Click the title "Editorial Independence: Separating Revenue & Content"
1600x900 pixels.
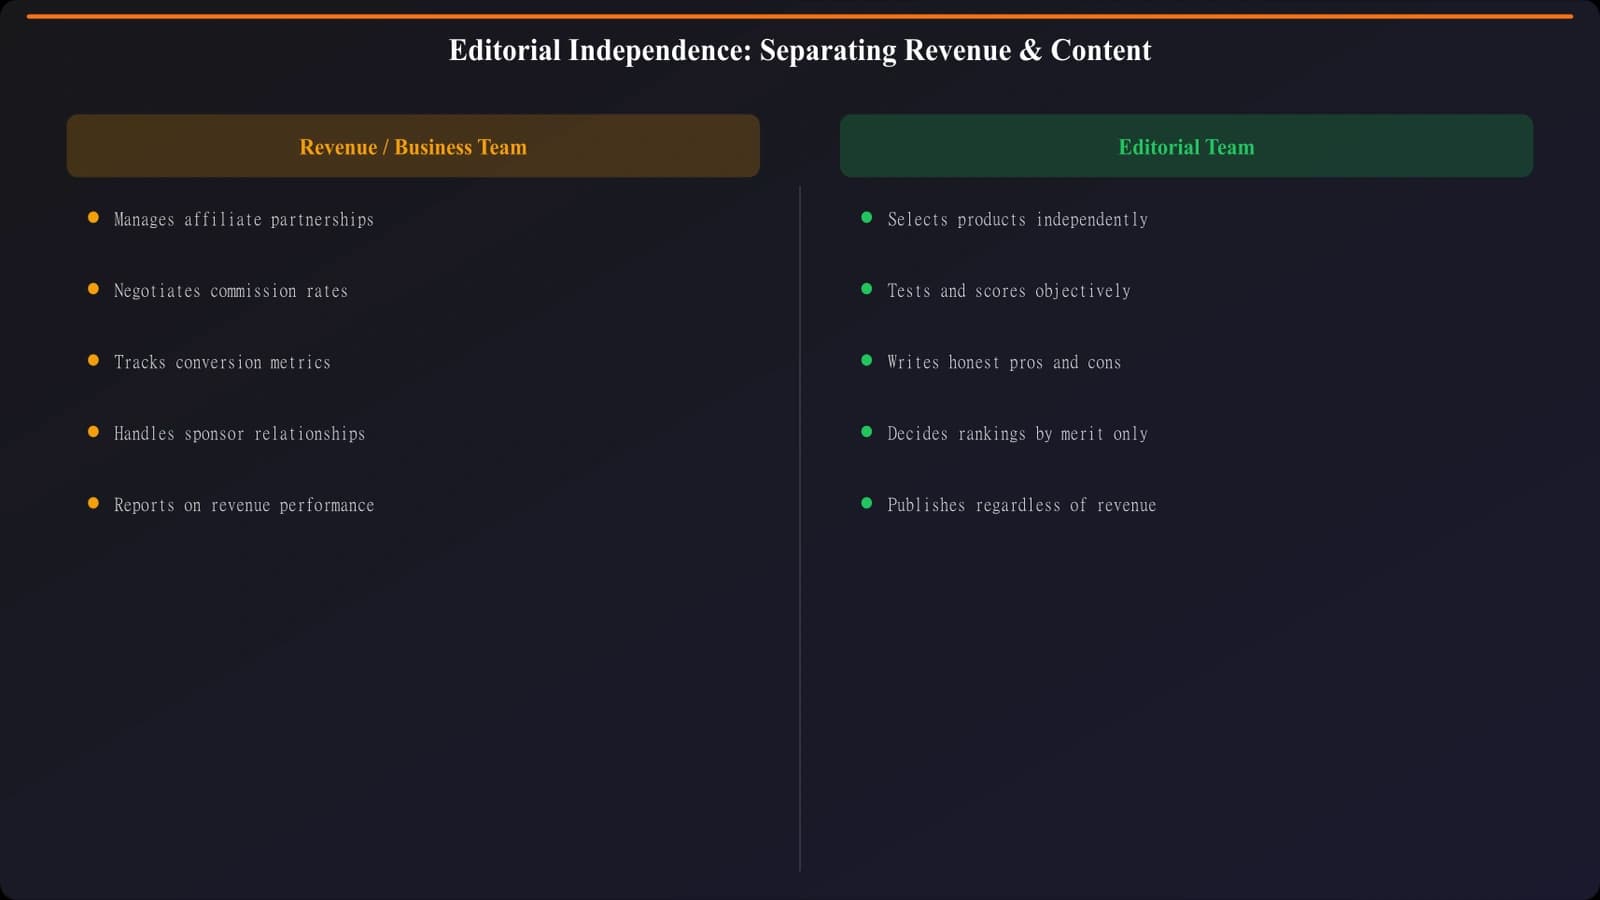tap(800, 49)
